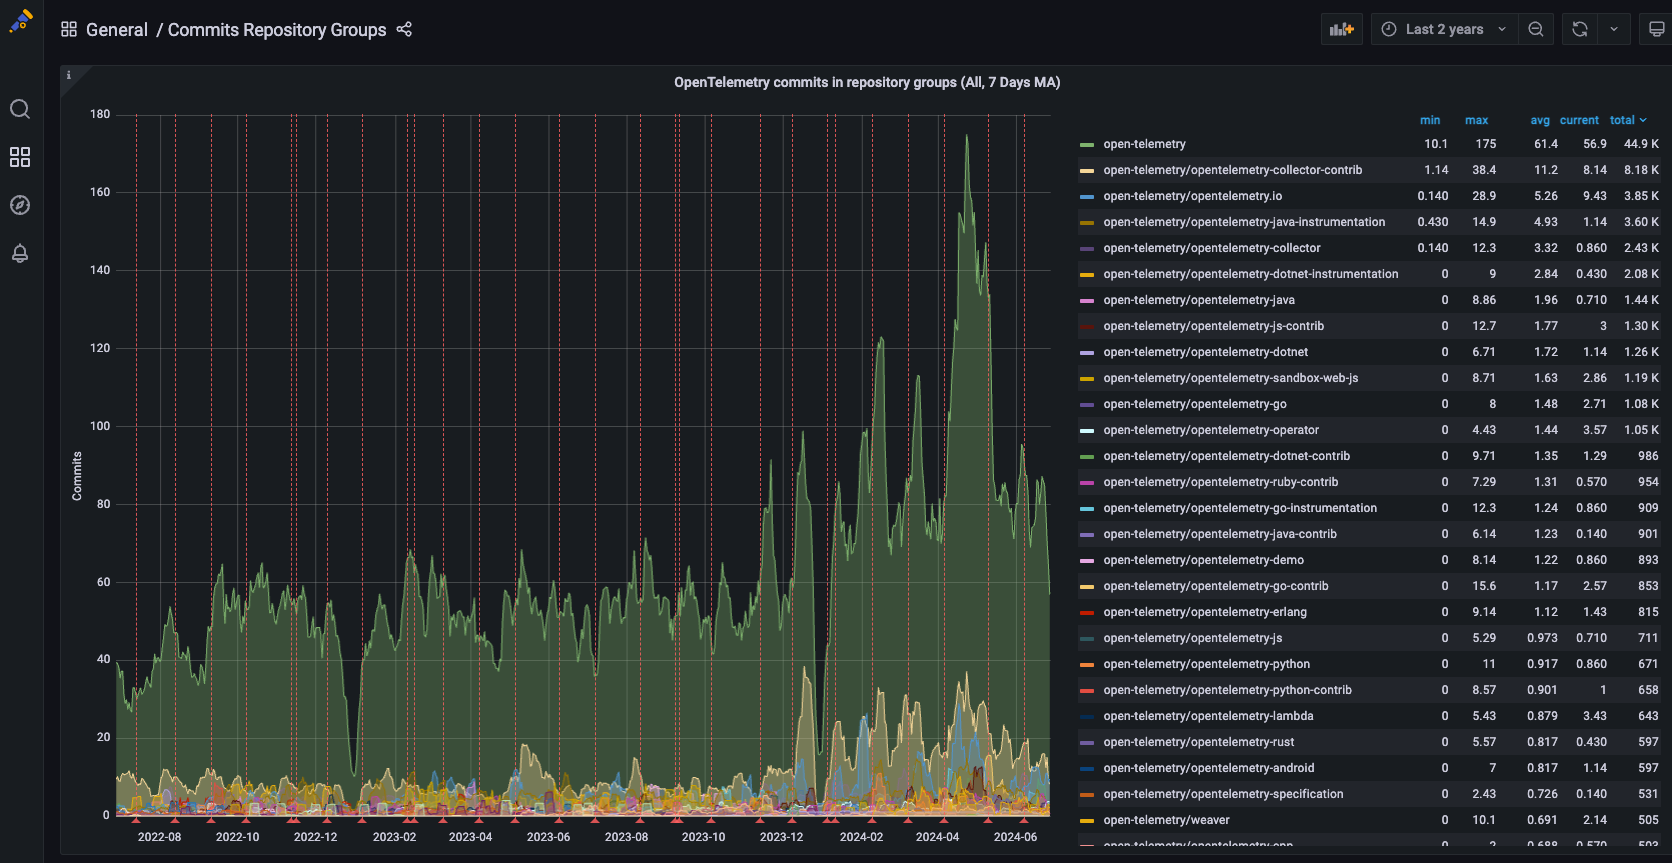The height and width of the screenshot is (863, 1672).
Task: Open the Grafana home logo
Action: 21,21
